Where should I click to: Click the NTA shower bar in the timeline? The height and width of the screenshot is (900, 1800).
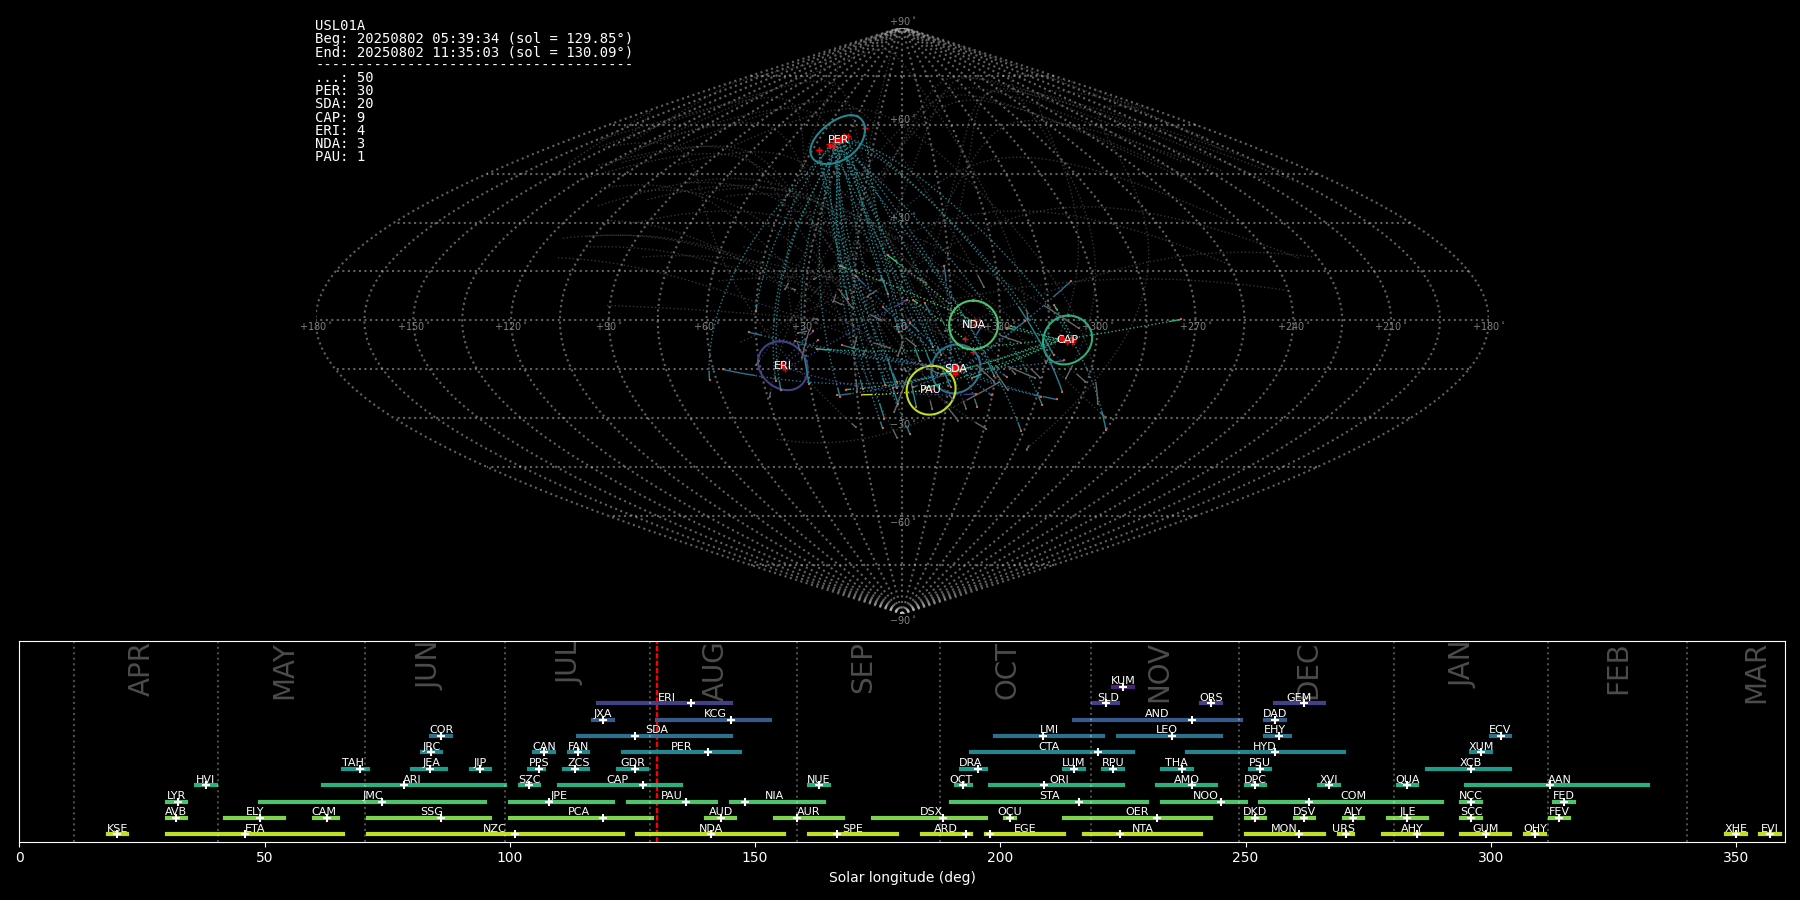coord(1142,834)
